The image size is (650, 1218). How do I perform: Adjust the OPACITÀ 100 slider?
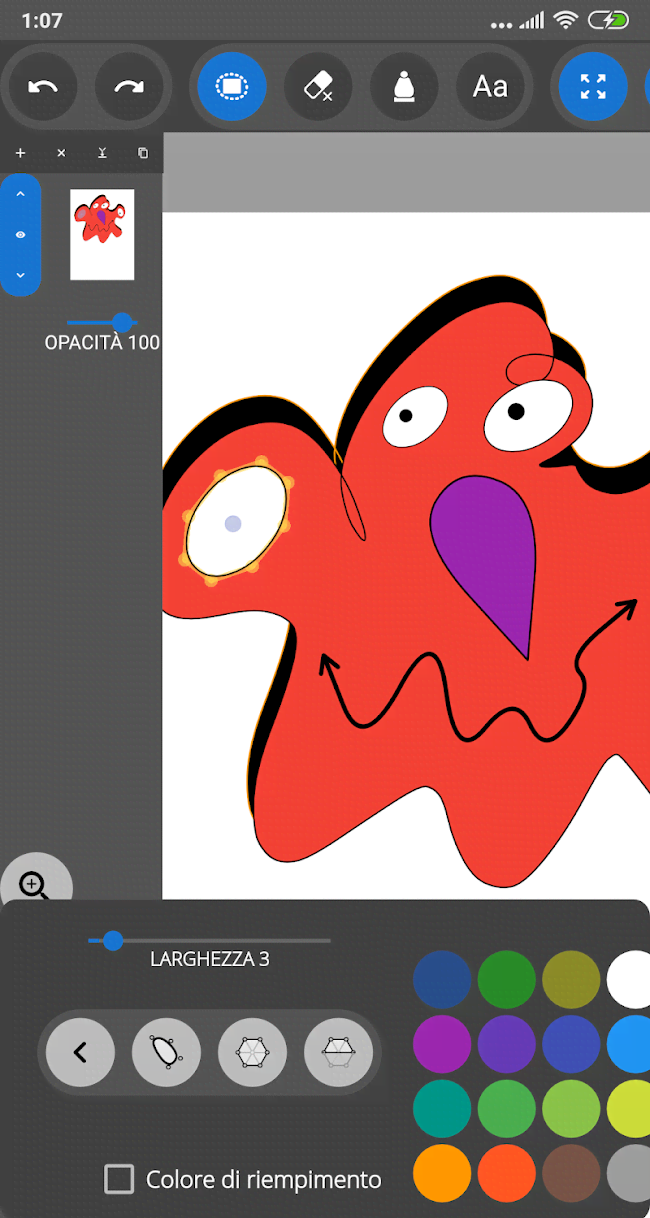pos(102,322)
